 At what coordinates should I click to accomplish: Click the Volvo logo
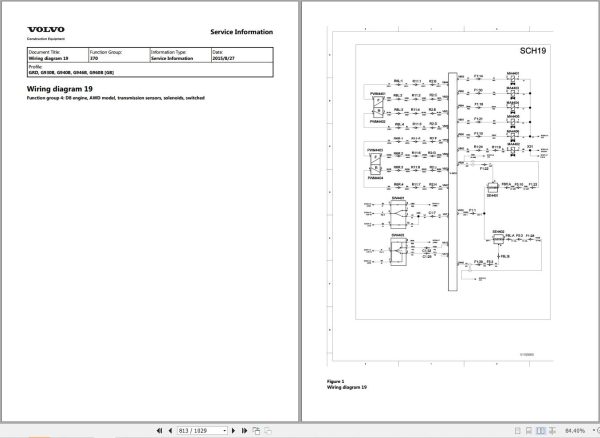[46, 29]
